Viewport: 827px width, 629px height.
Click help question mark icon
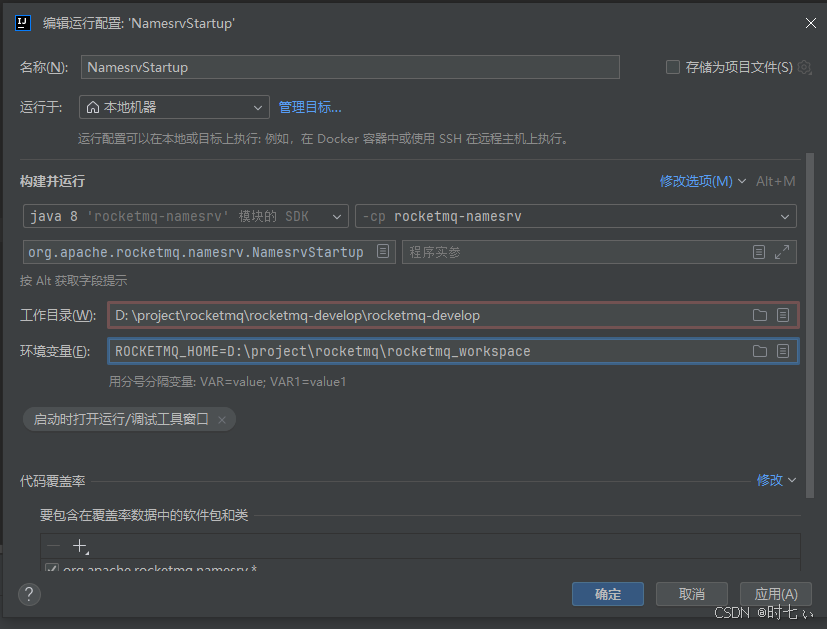(28, 594)
